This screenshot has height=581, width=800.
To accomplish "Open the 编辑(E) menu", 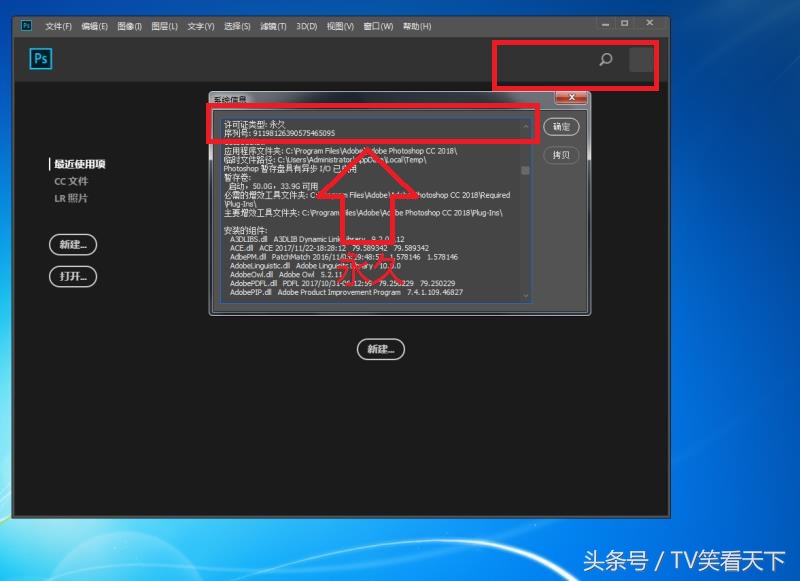I will click(x=93, y=26).
